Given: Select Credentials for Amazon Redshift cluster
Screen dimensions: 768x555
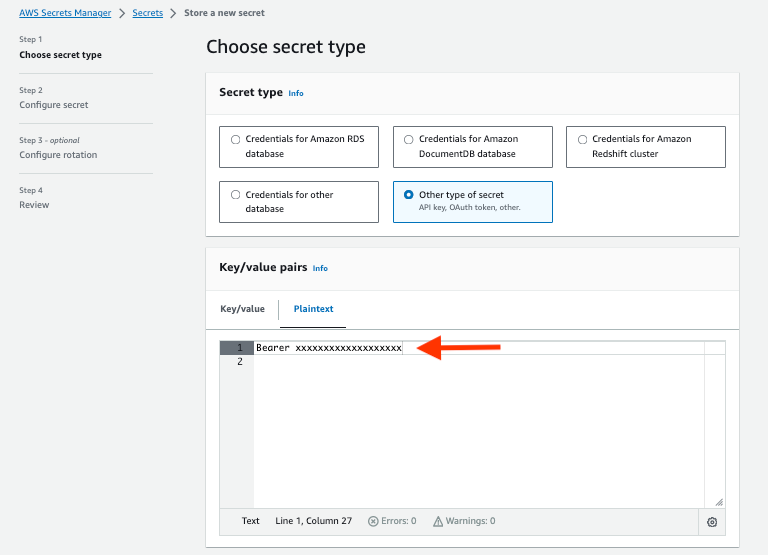Looking at the screenshot, I should click(646, 147).
